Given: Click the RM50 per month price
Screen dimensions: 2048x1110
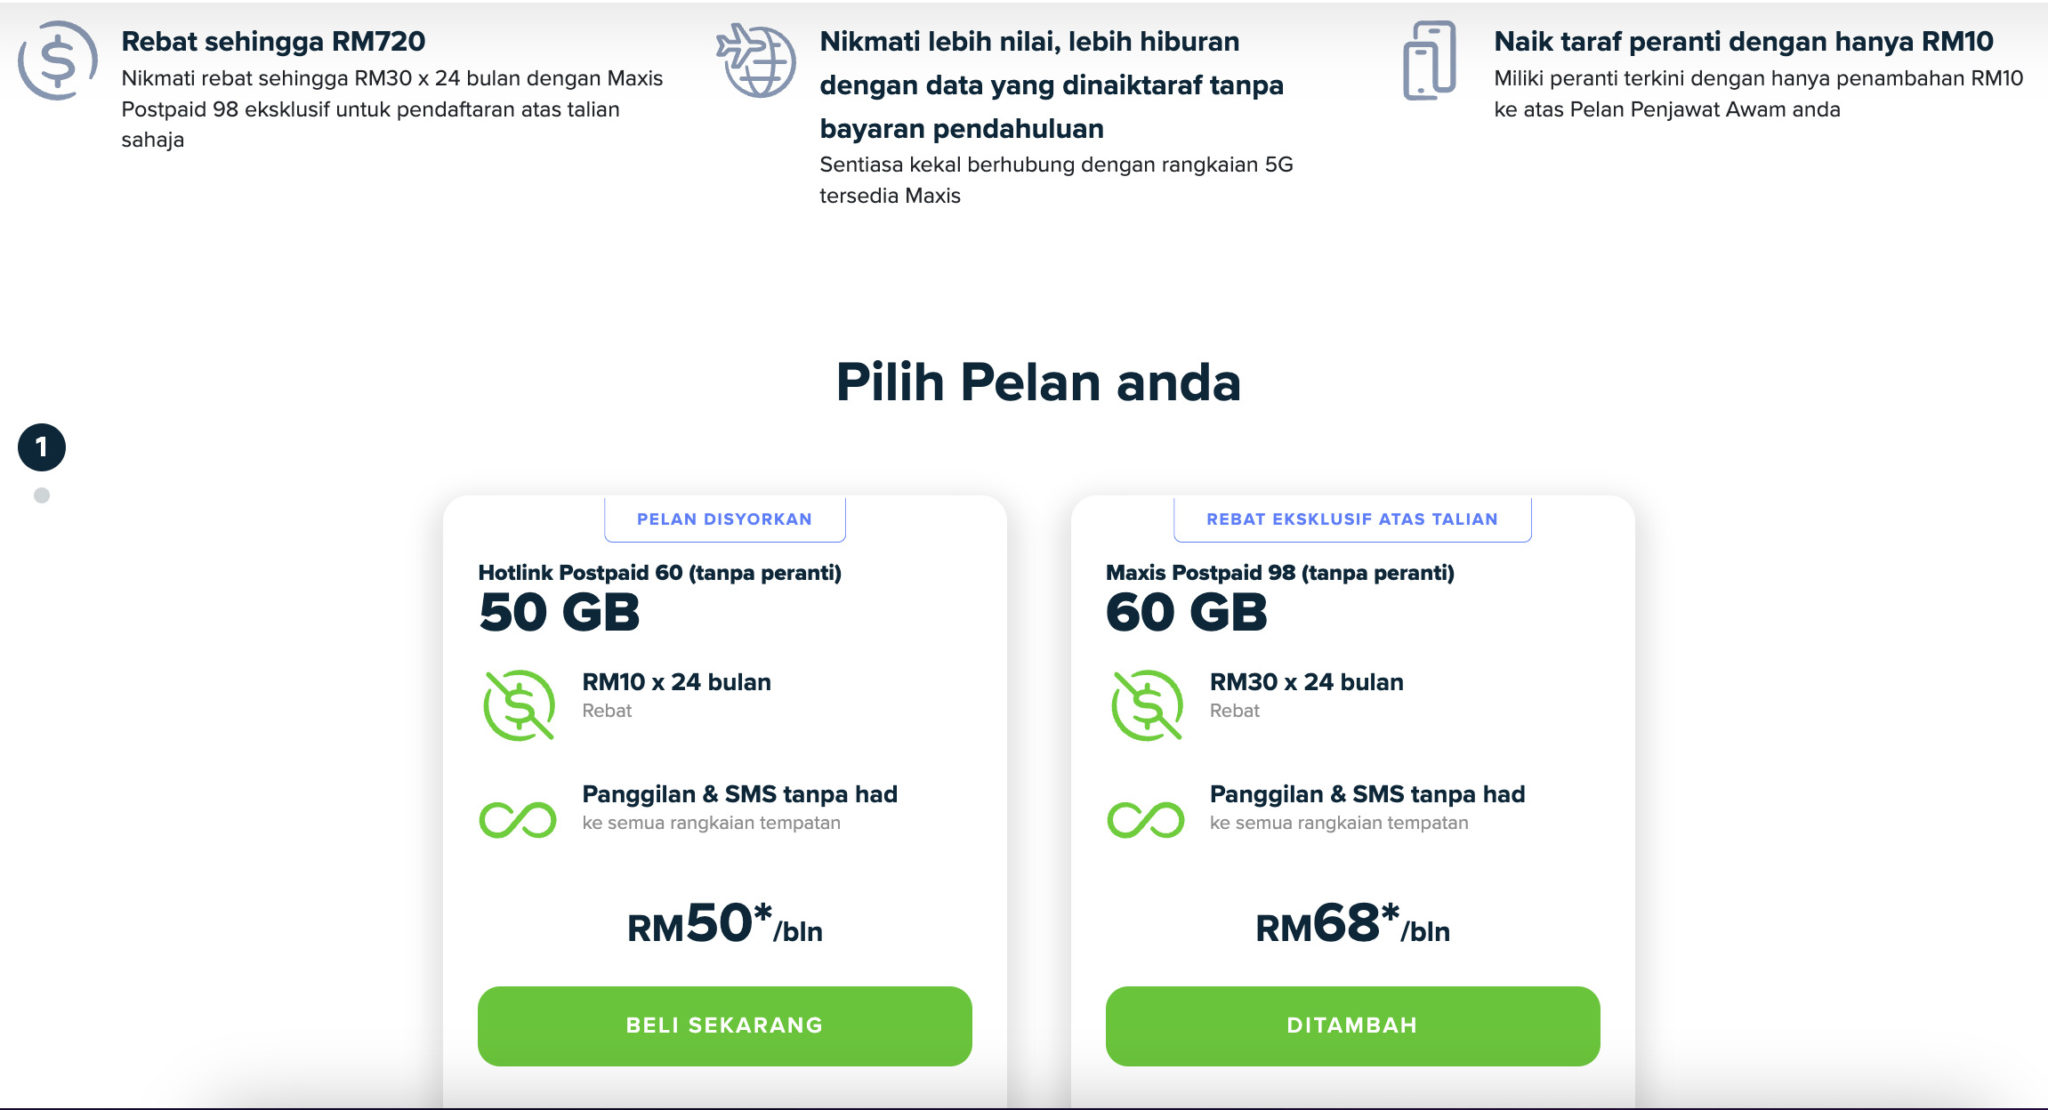Looking at the screenshot, I should tap(724, 924).
